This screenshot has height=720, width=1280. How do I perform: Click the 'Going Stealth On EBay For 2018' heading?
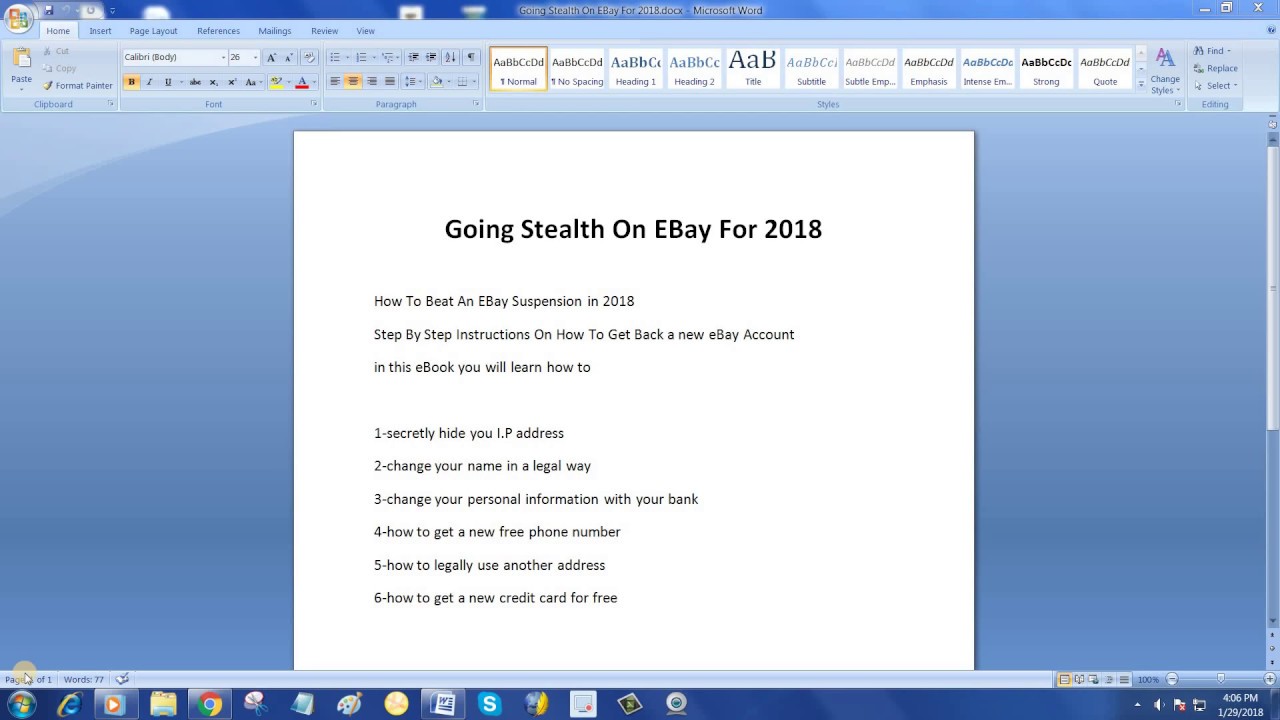click(633, 229)
